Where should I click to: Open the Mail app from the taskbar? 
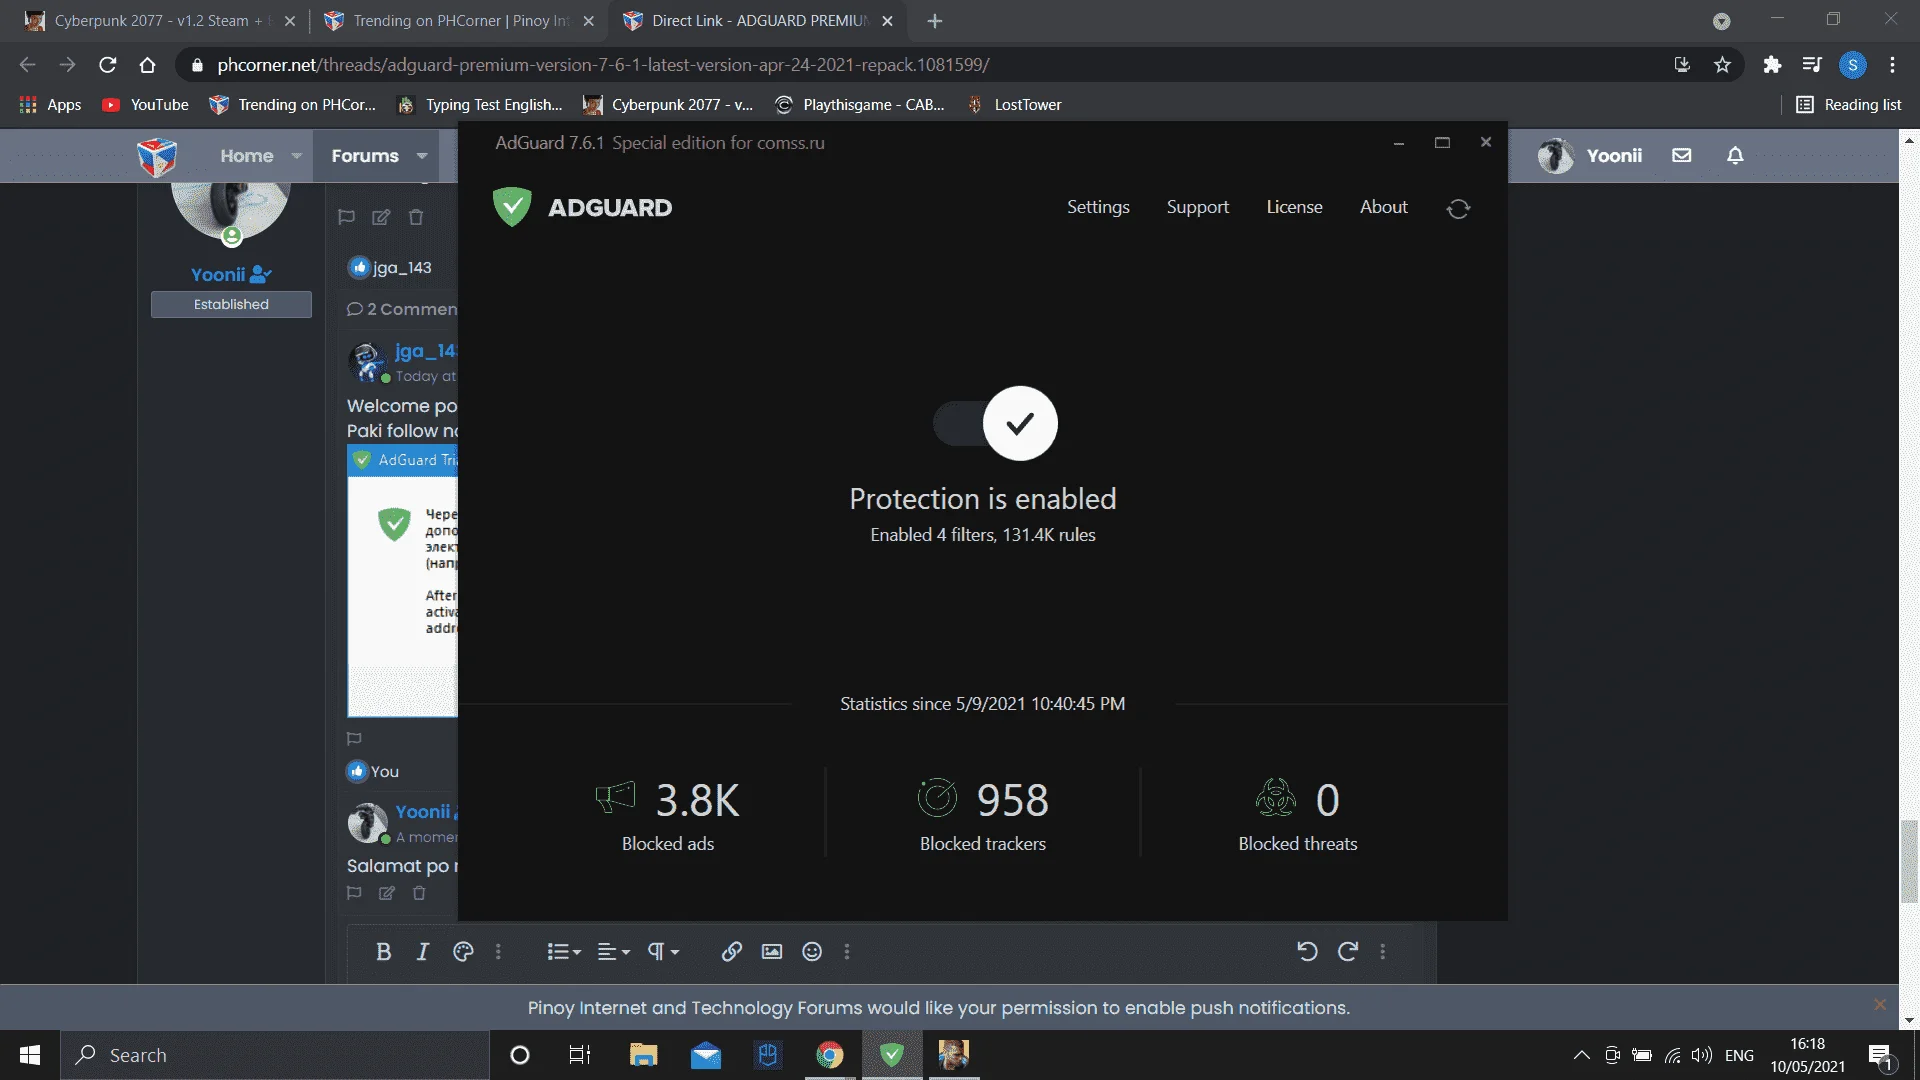coord(705,1055)
